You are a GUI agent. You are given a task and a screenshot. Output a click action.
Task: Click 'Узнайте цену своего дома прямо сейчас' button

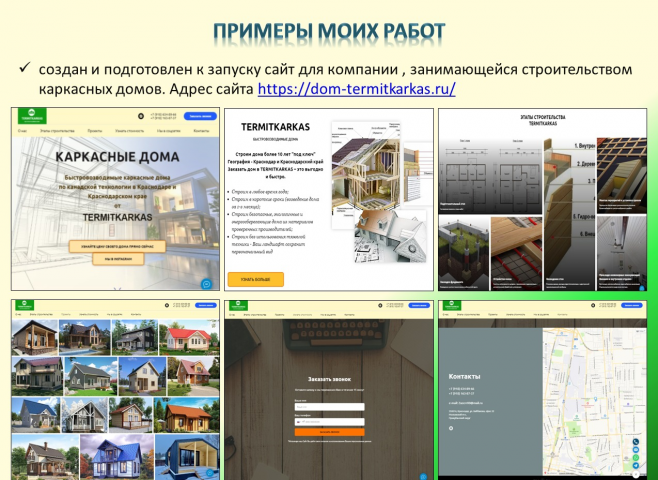tap(118, 246)
